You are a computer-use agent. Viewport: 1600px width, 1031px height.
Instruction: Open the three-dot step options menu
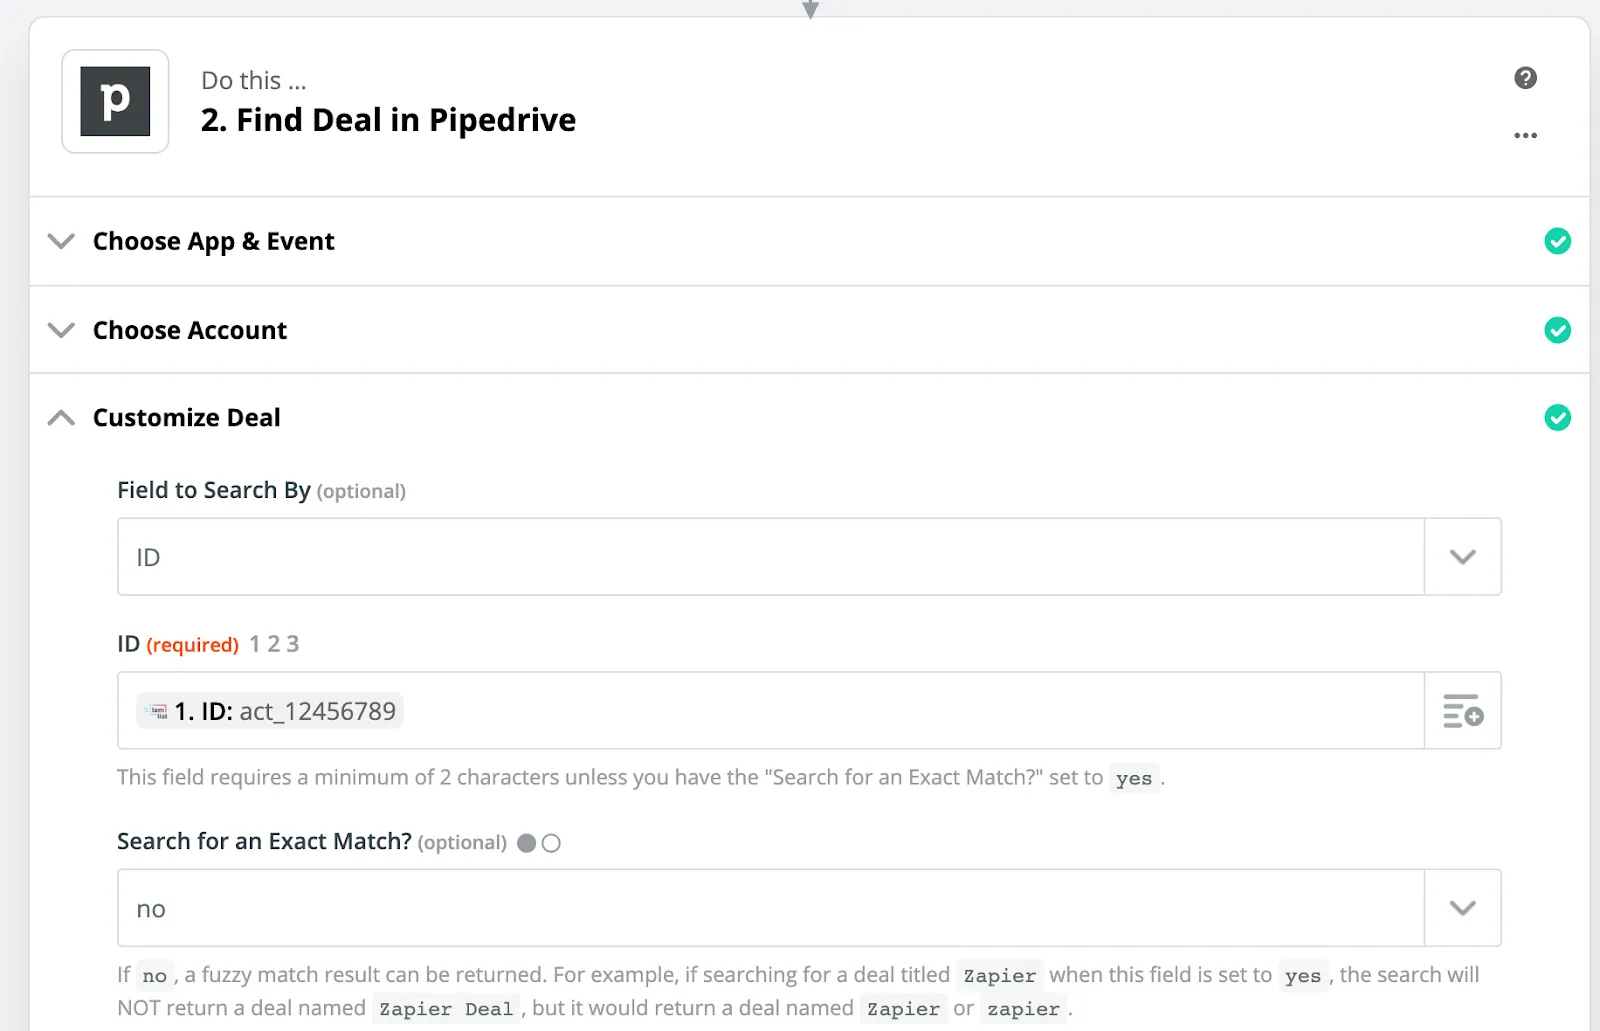pos(1525,135)
